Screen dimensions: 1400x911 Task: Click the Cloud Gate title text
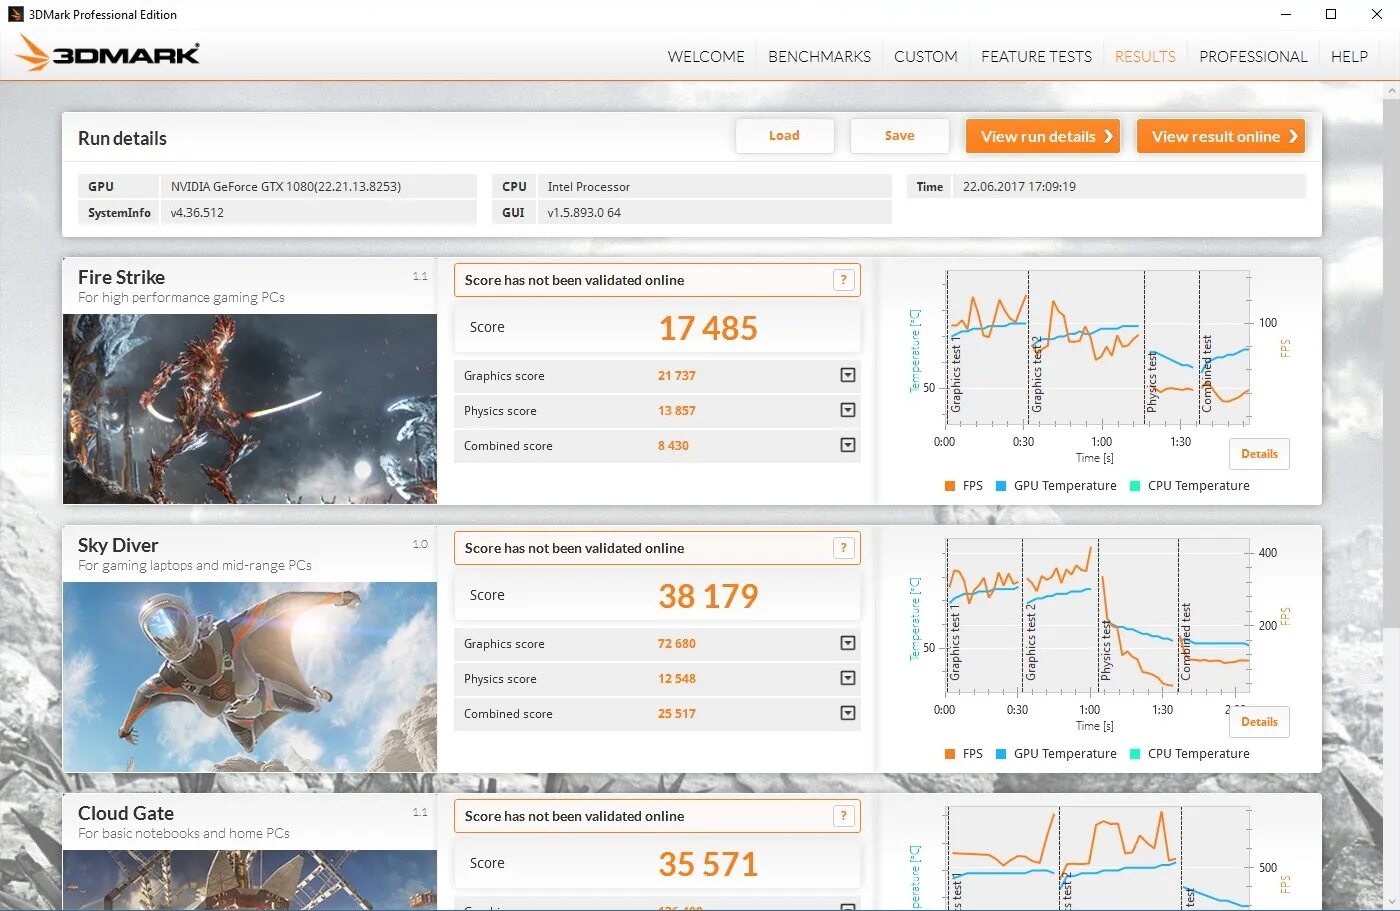pyautogui.click(x=126, y=813)
